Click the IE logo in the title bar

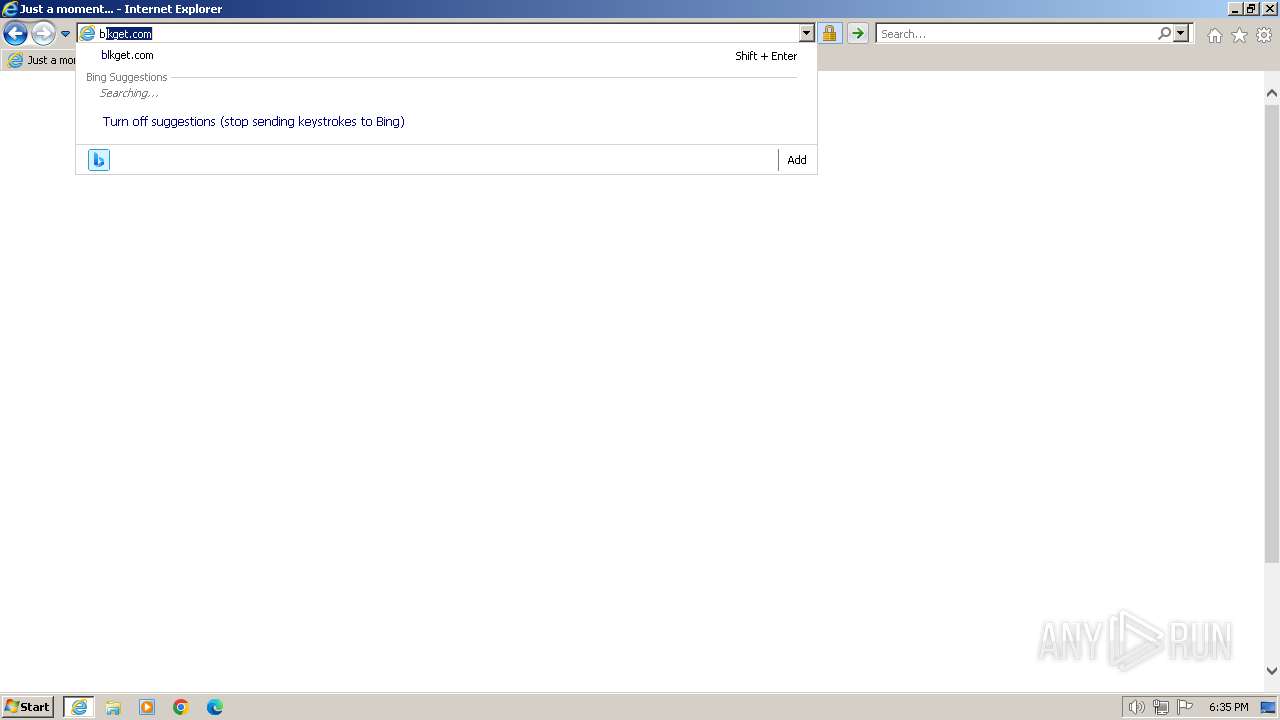(10, 9)
